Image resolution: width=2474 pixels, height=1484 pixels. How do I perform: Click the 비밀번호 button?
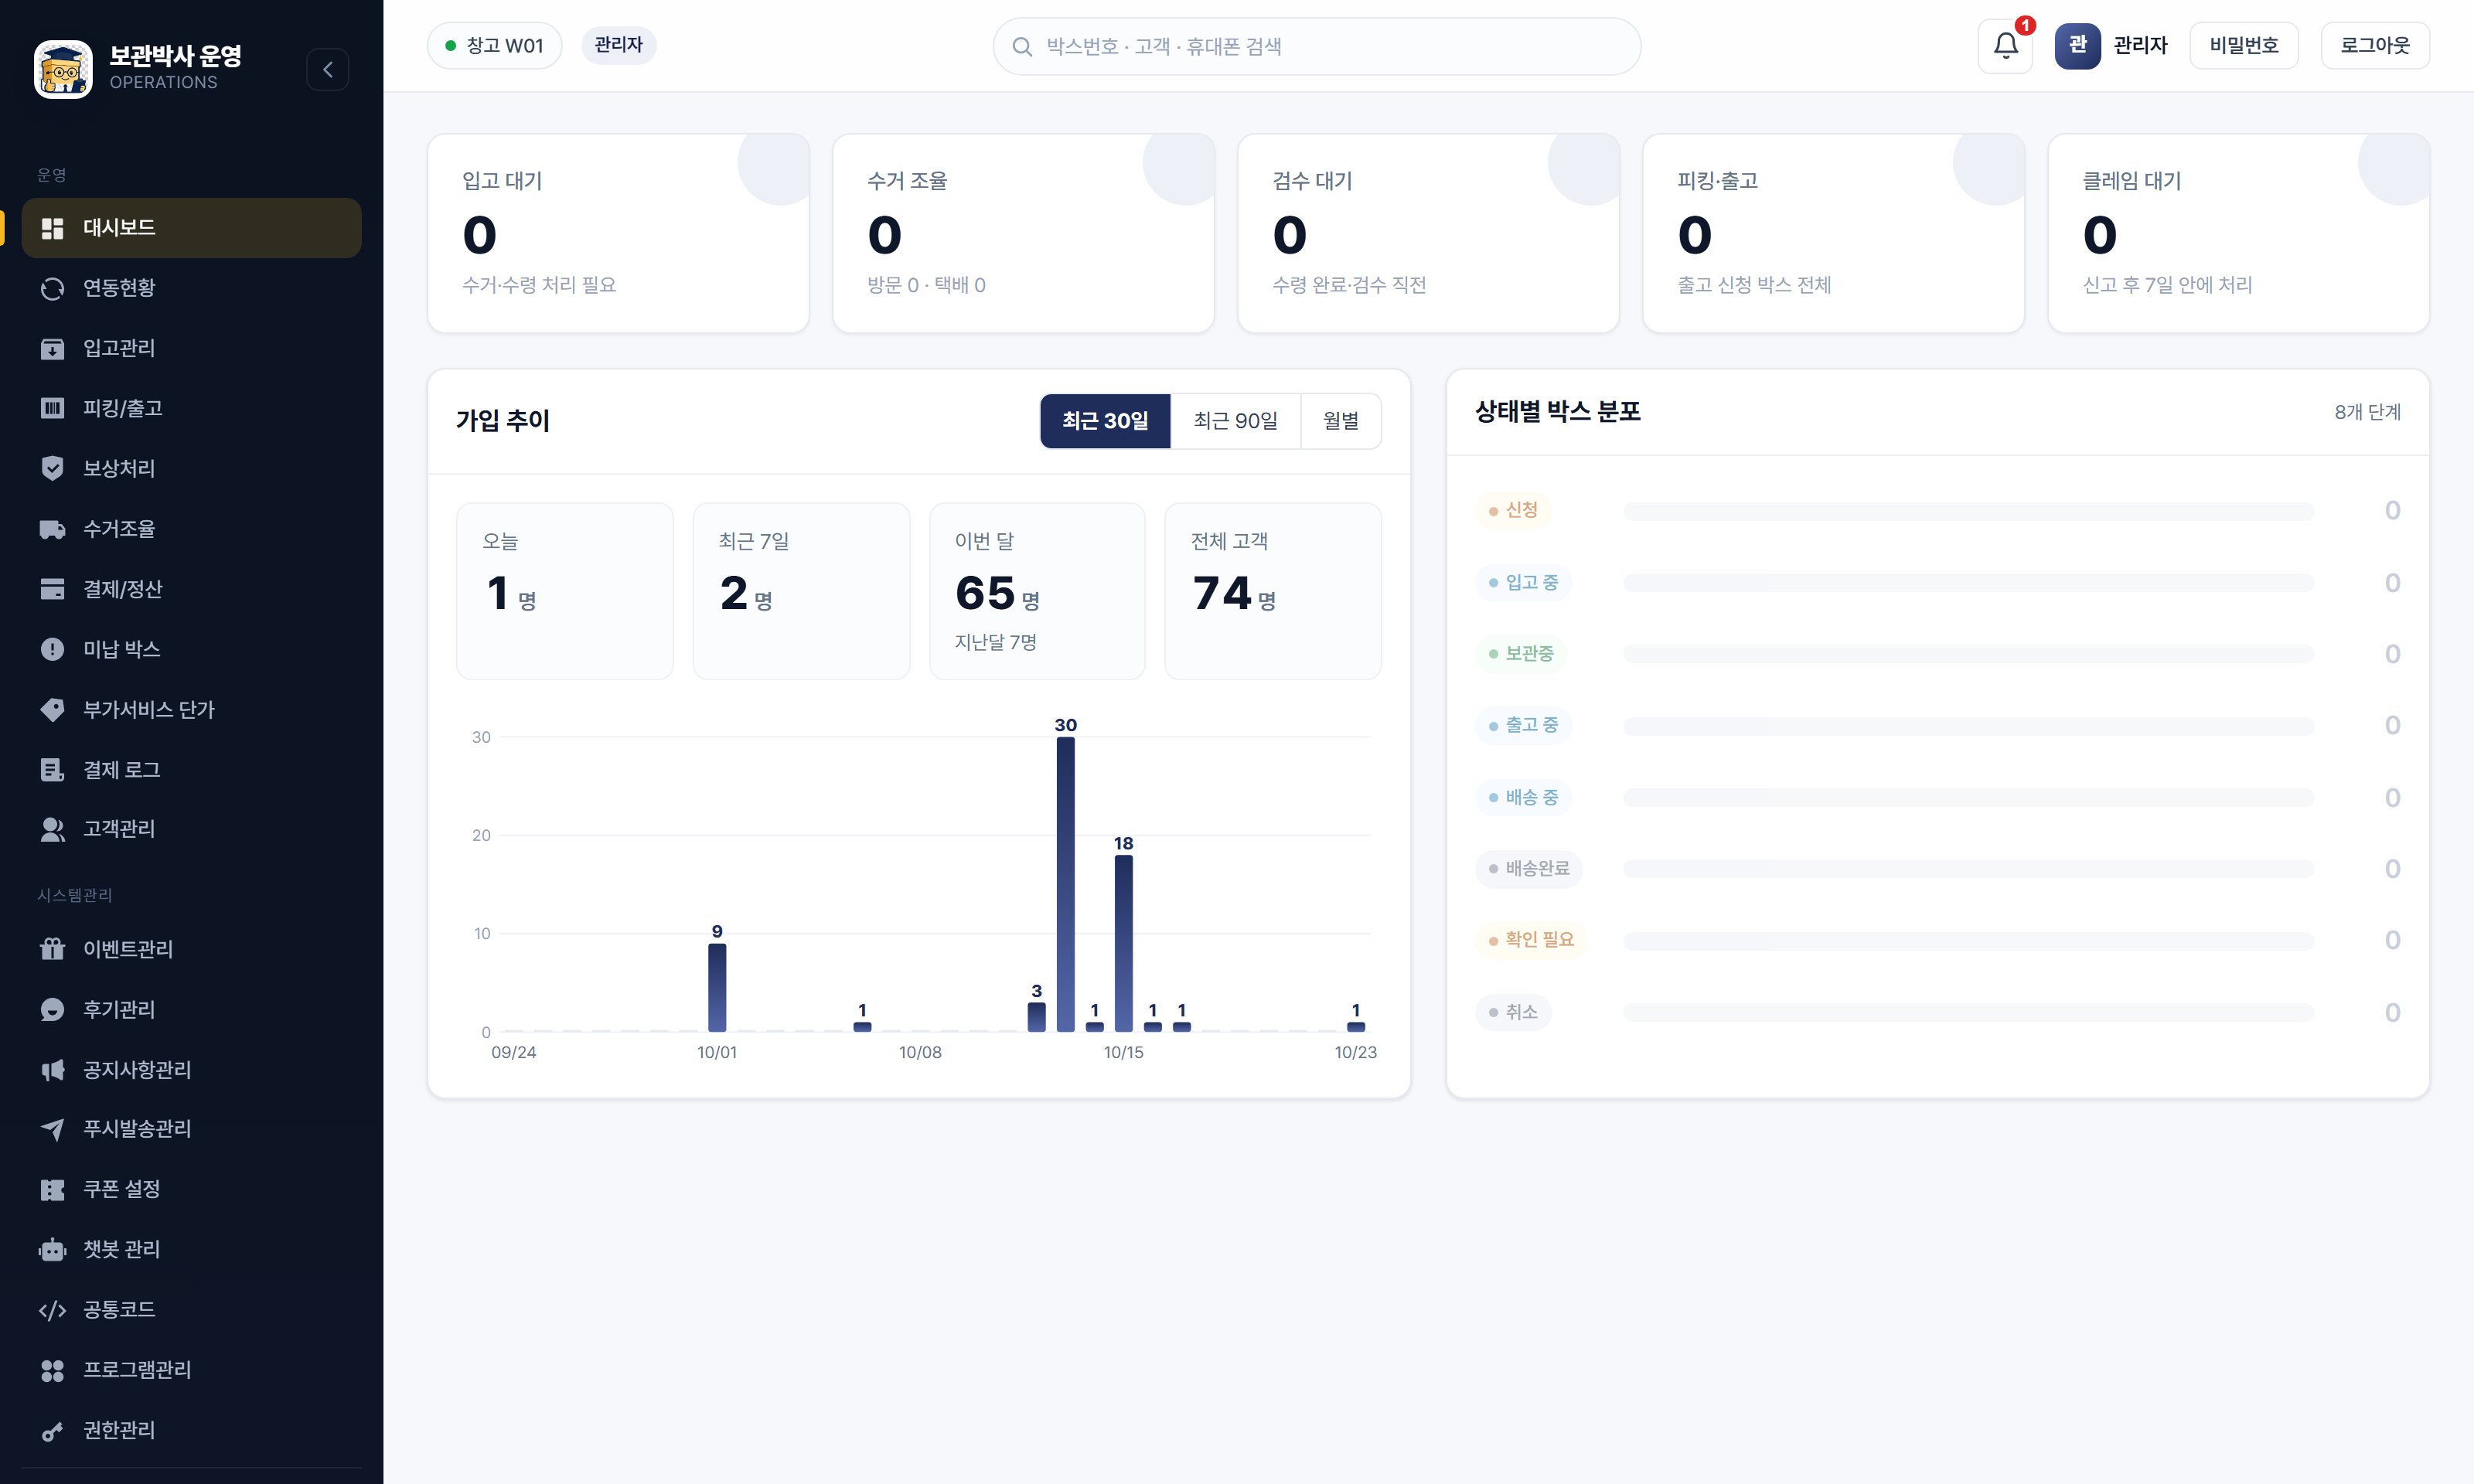[x=2243, y=46]
